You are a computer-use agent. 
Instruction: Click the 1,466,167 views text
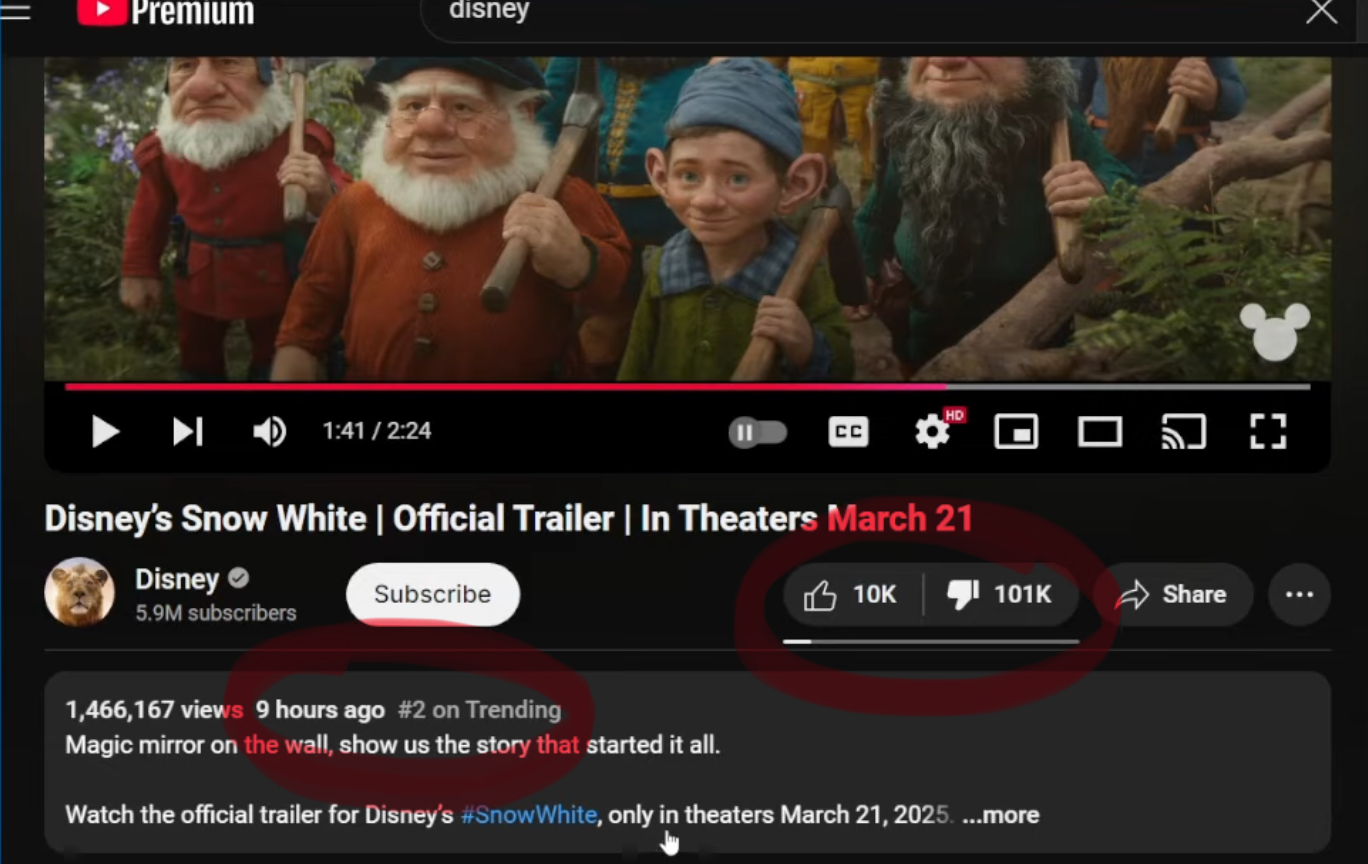point(154,710)
